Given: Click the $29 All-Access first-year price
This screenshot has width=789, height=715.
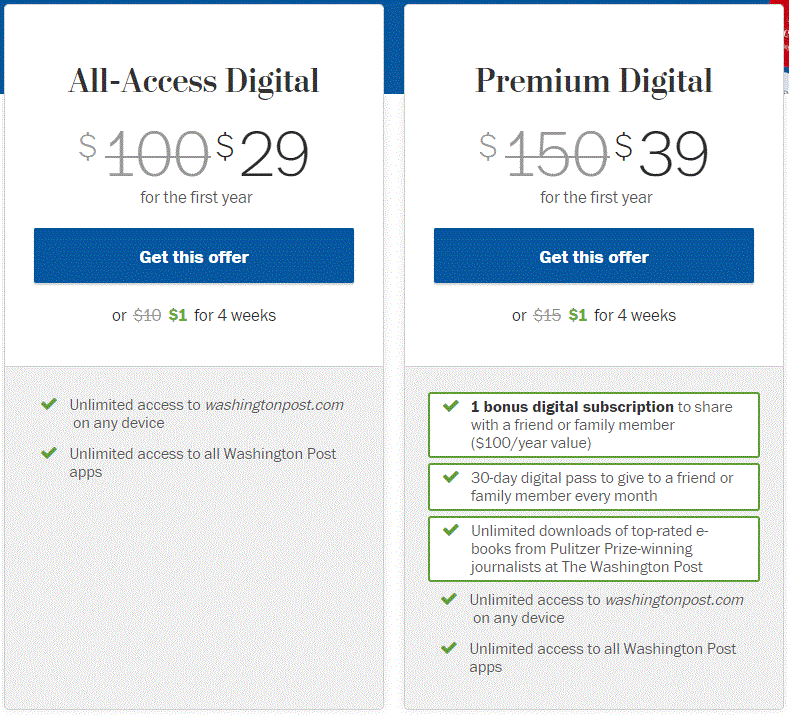Looking at the screenshot, I should pos(262,153).
